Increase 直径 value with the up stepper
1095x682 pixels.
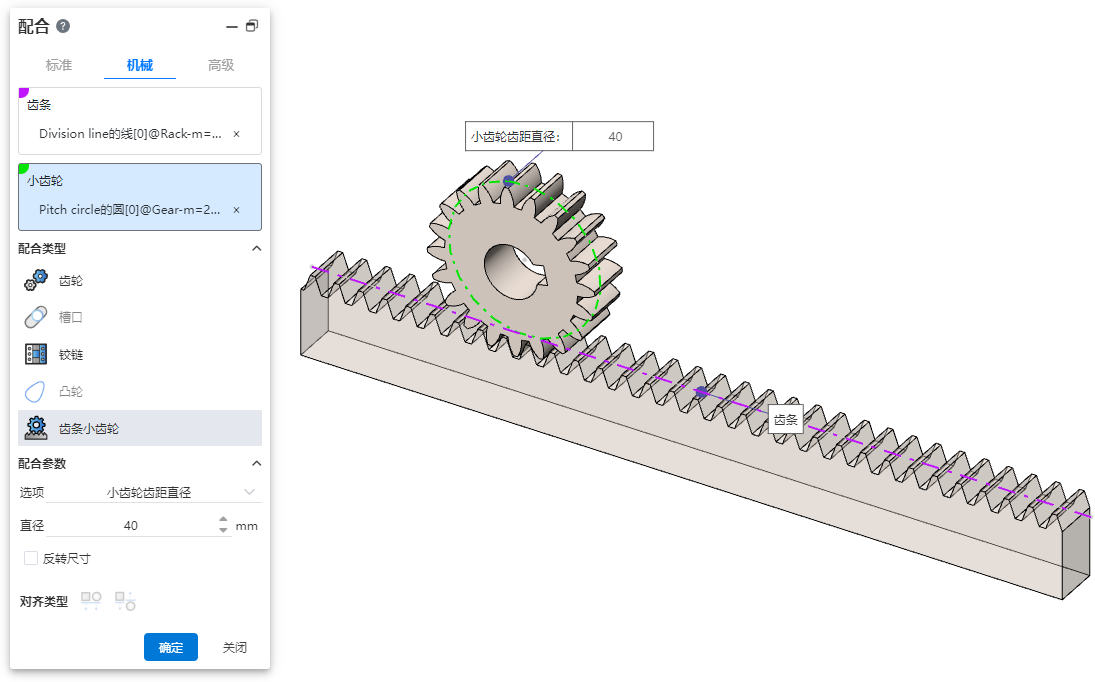[223, 520]
